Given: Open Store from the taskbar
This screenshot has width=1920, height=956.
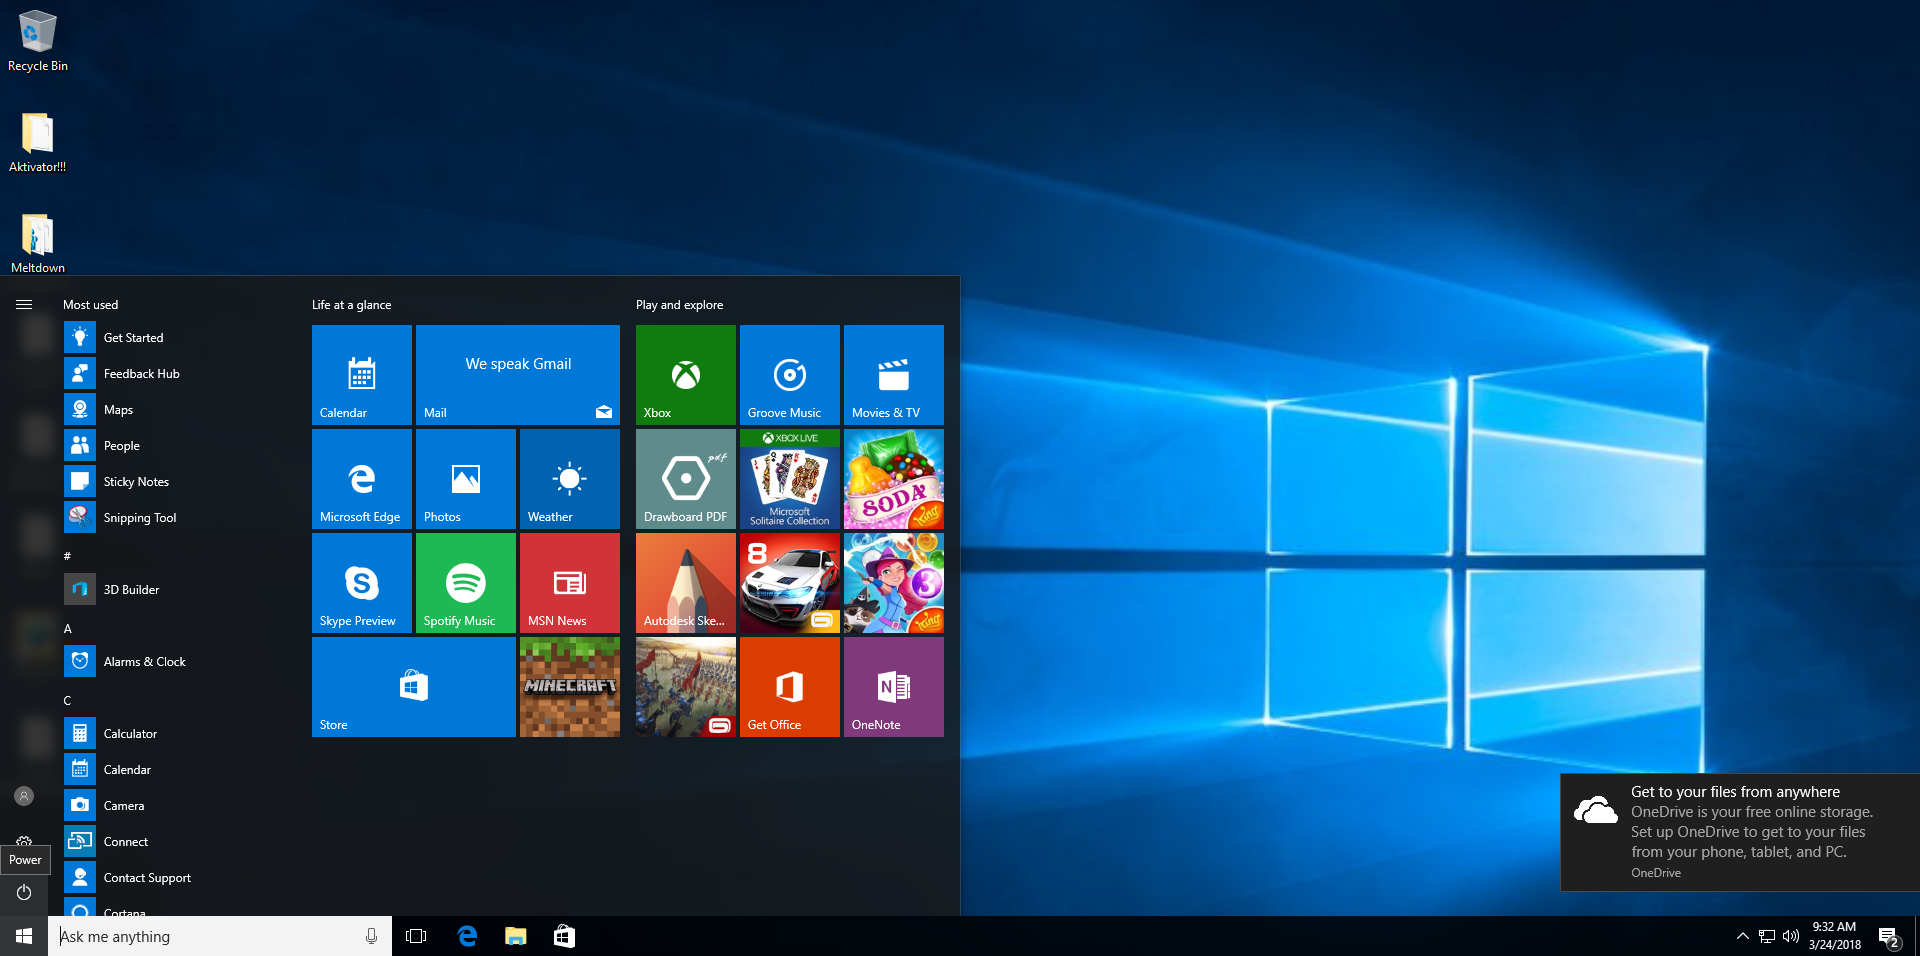Looking at the screenshot, I should [564, 936].
